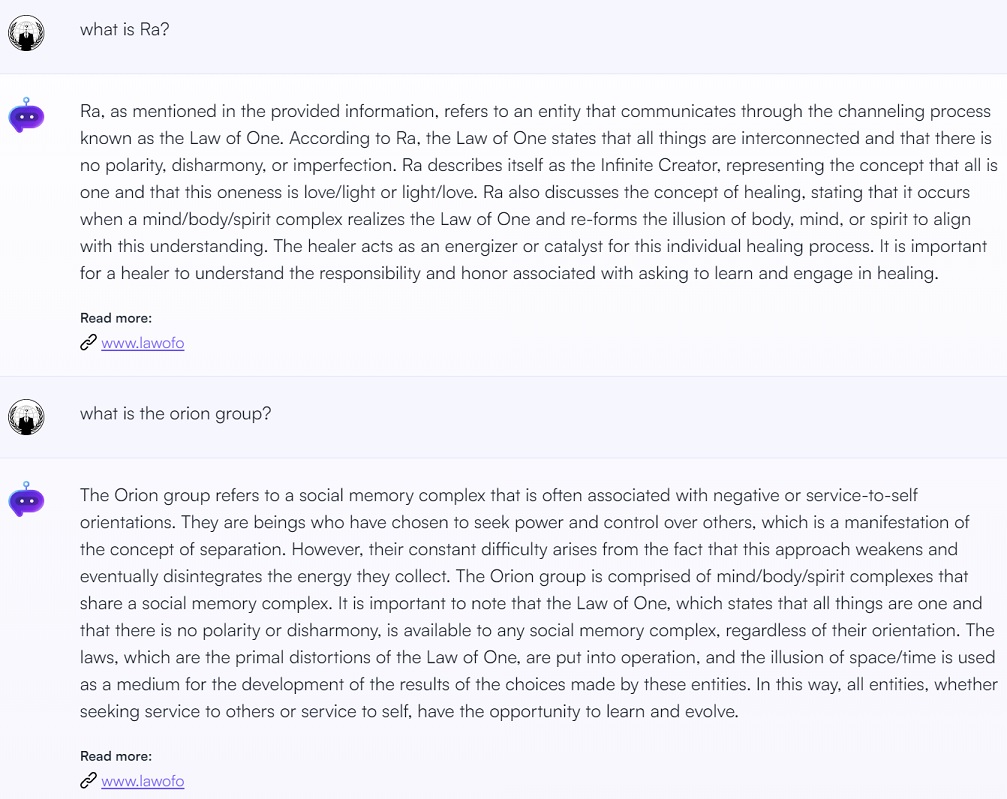Click the chain link icon under the Ra answer
Viewport: 1007px width, 799px height.
pos(88,343)
